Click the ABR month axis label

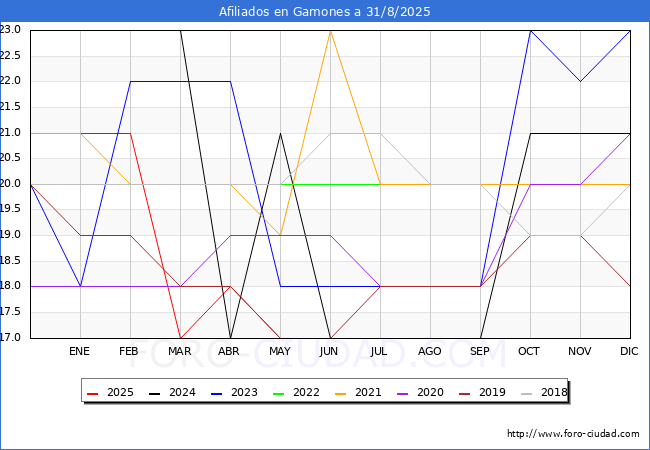229,351
